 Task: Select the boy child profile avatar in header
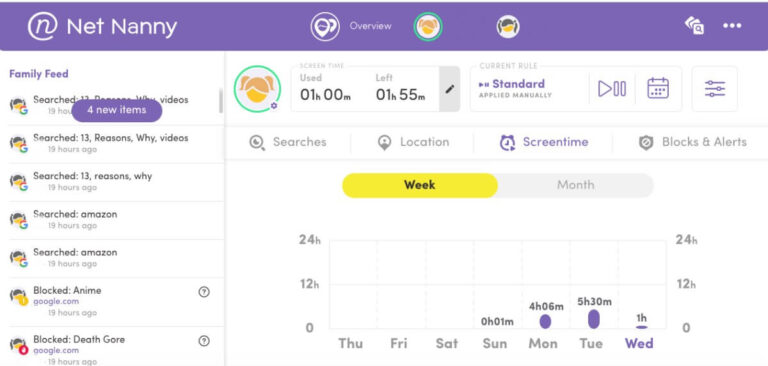coord(507,26)
